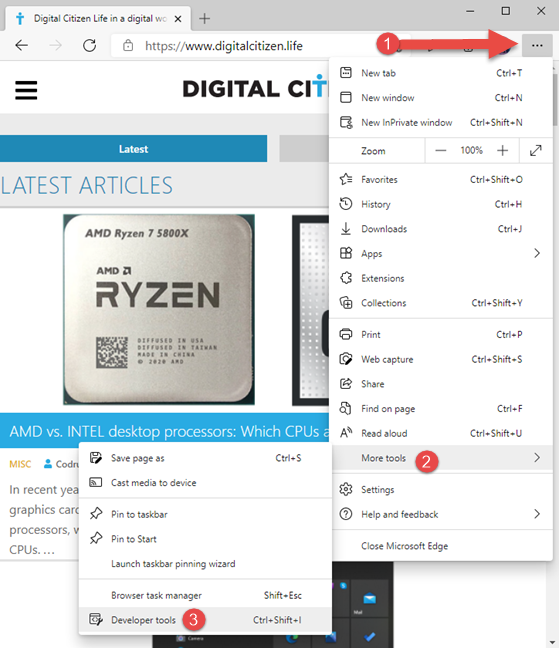Click the Find on page icon
Image resolution: width=559 pixels, height=648 pixels.
coord(345,408)
